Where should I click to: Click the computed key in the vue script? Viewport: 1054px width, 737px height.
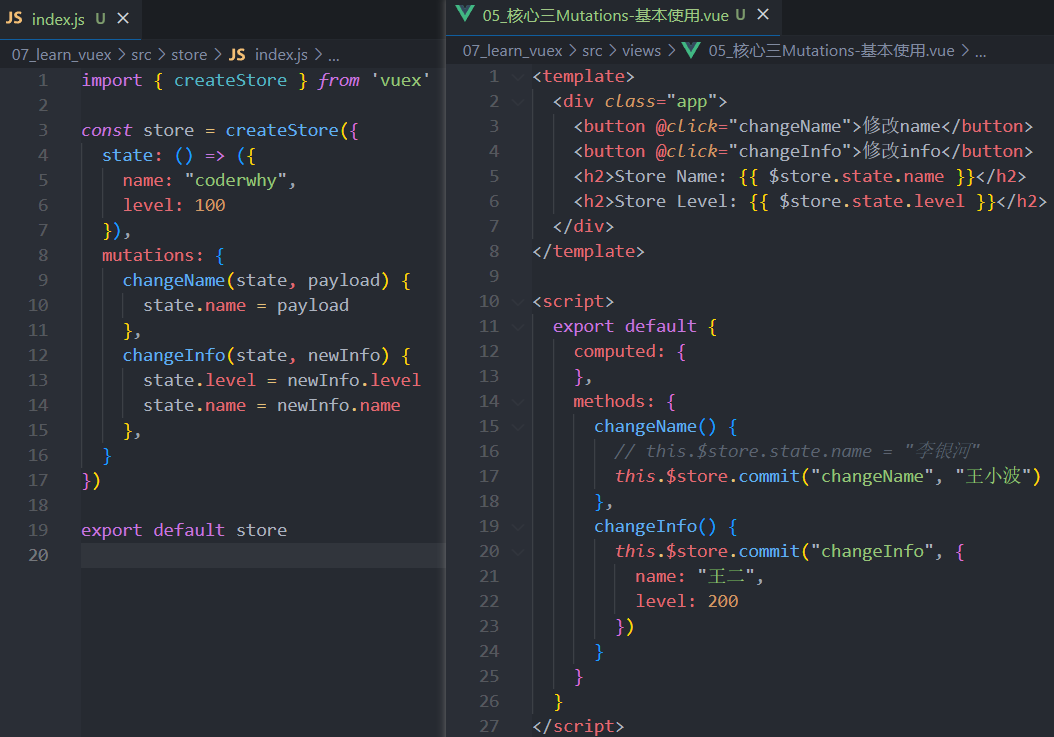tap(614, 352)
